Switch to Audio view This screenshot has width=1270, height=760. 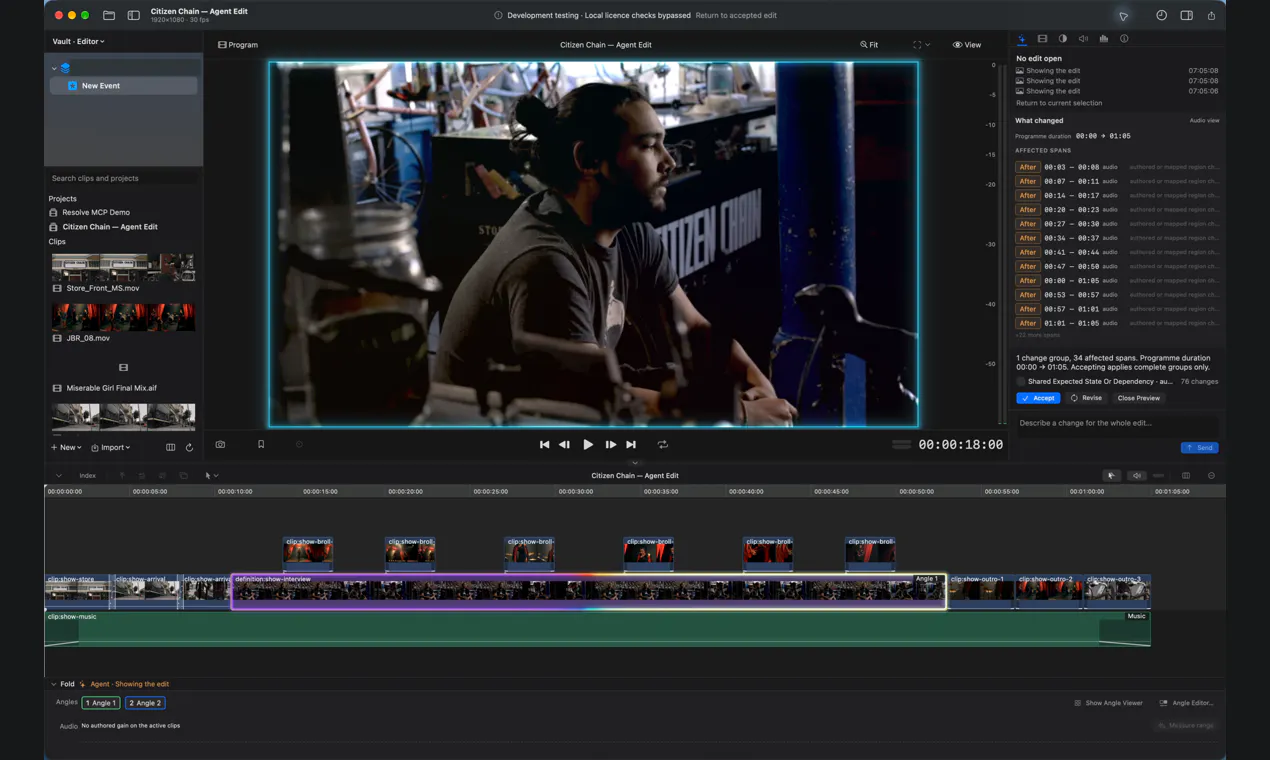click(x=1204, y=121)
